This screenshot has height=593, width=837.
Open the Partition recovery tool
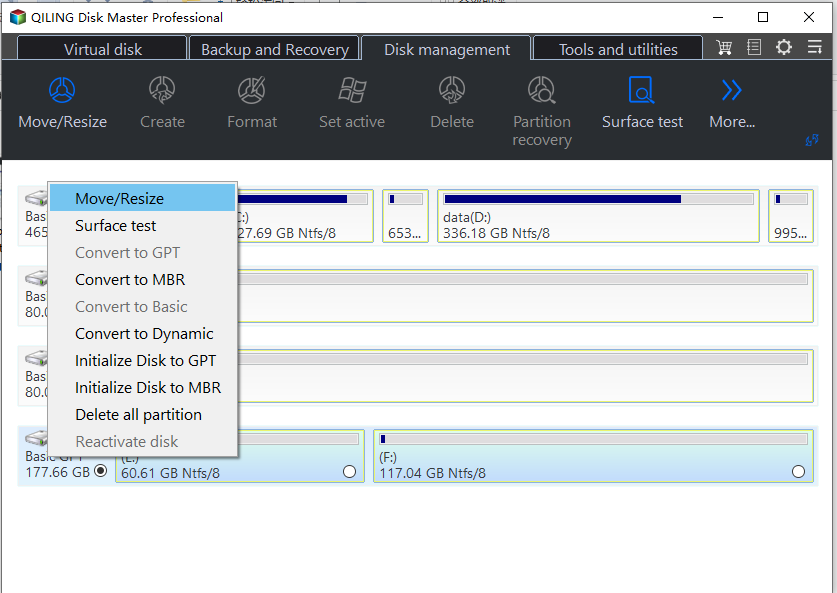541,90
